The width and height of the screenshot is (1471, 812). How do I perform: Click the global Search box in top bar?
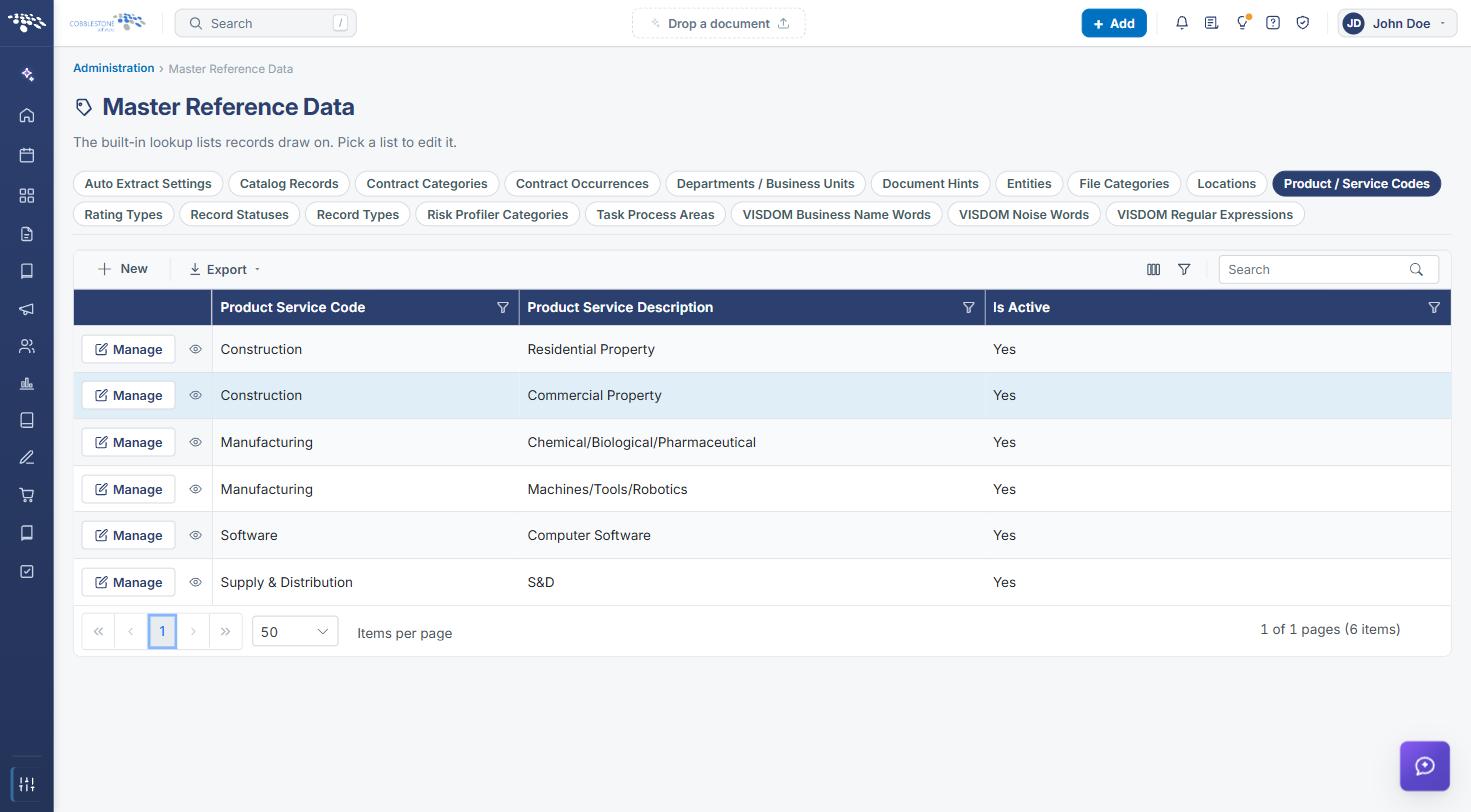[265, 23]
